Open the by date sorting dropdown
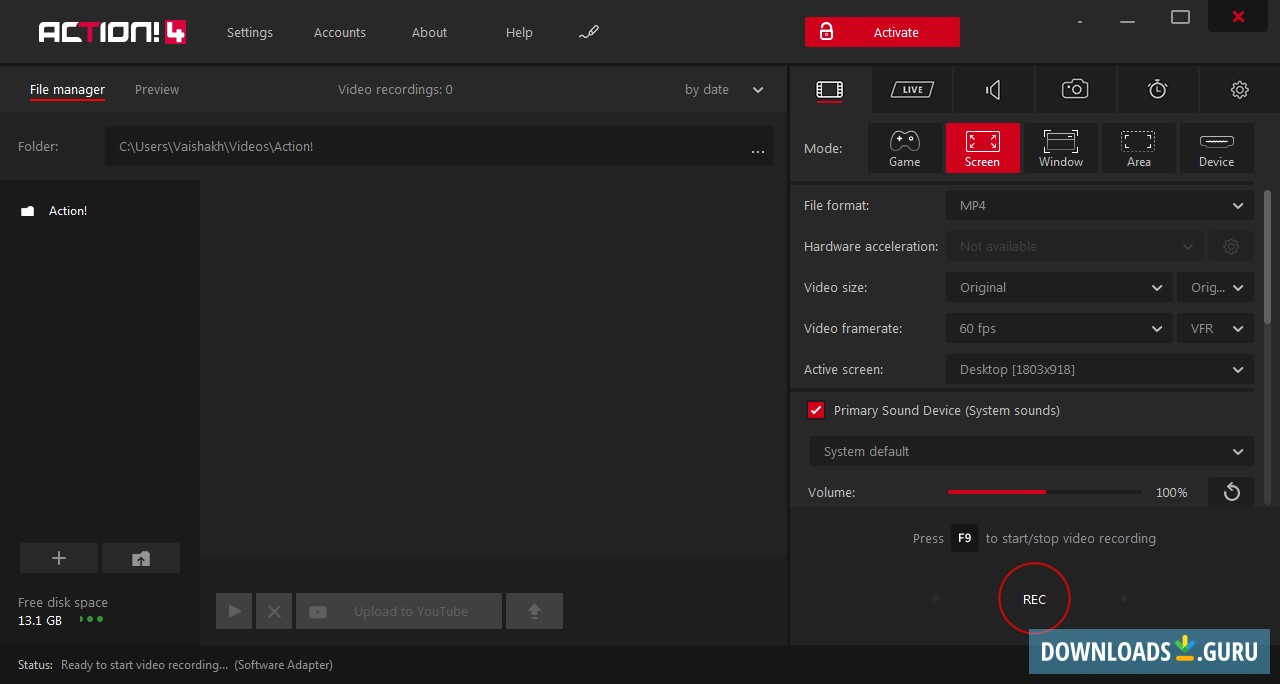 723,90
